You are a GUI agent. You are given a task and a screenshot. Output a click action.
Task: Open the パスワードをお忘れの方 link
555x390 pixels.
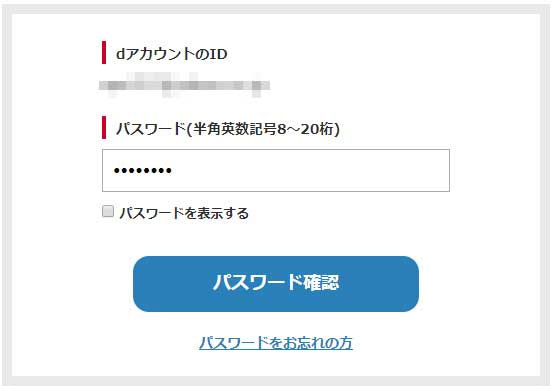276,343
